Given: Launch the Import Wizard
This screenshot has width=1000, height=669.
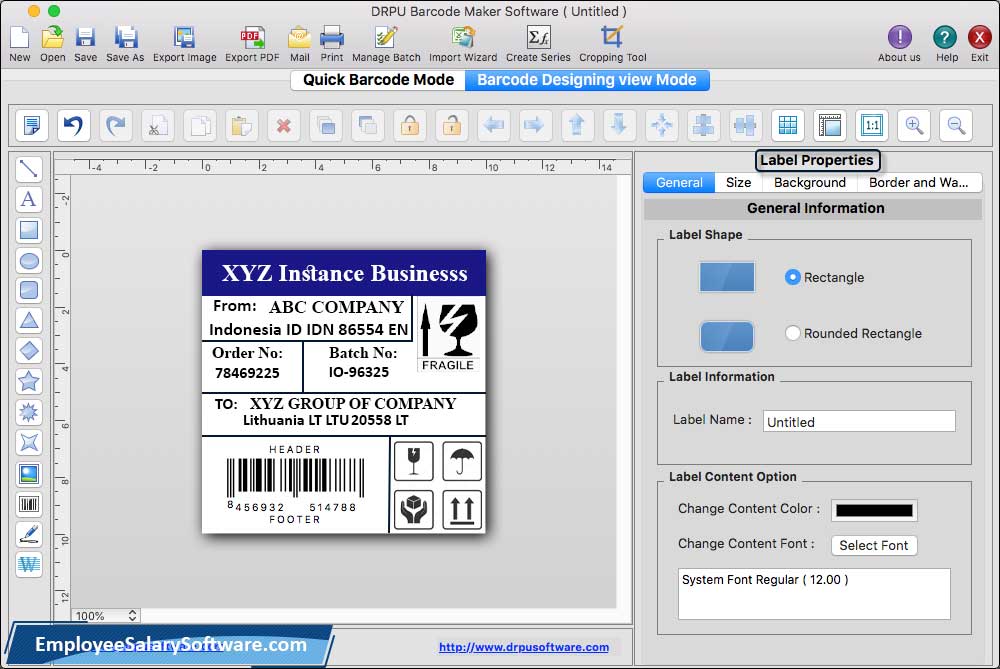Looking at the screenshot, I should coord(463,43).
